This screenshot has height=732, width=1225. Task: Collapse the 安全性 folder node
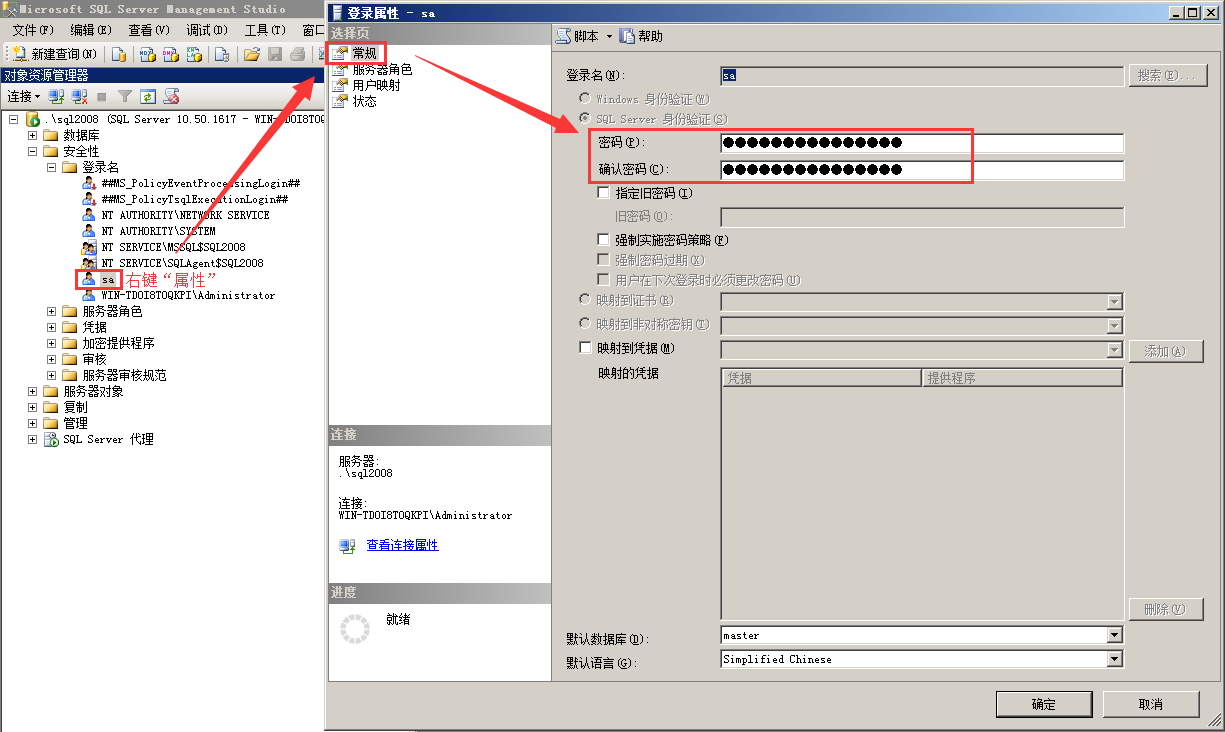(x=33, y=151)
